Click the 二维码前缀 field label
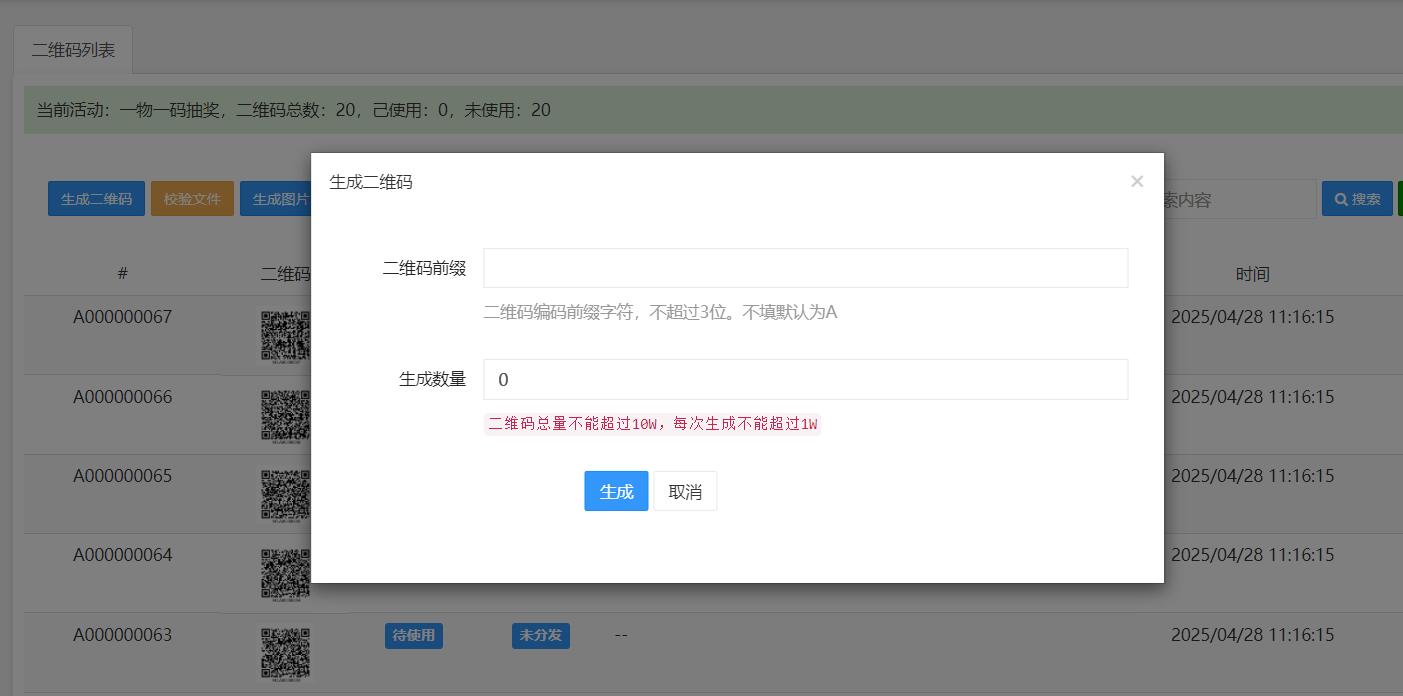The image size is (1403, 696). point(424,268)
